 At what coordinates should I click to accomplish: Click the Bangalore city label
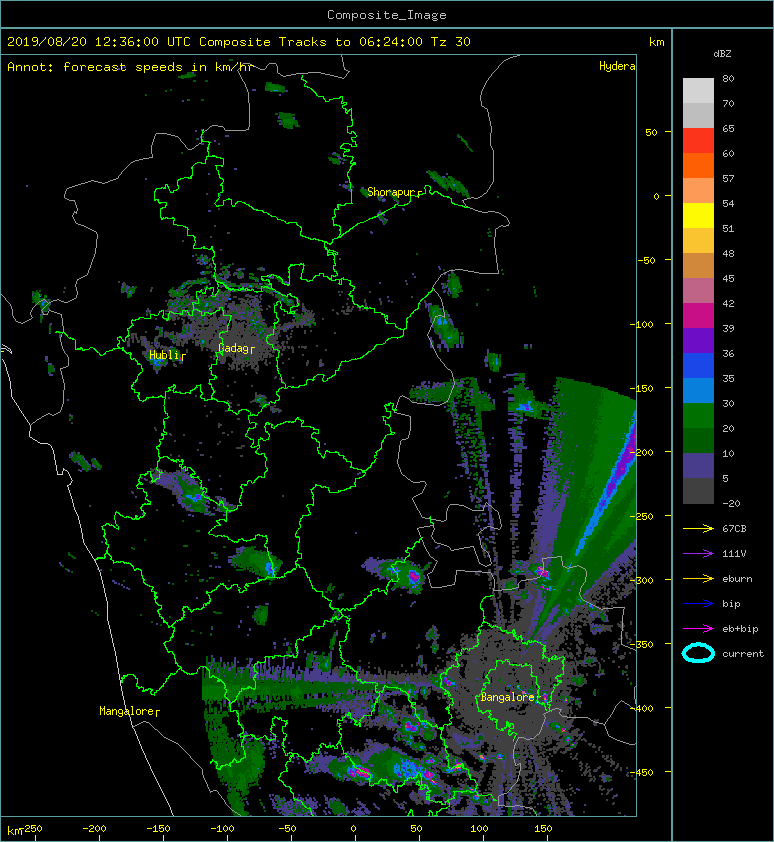507,697
